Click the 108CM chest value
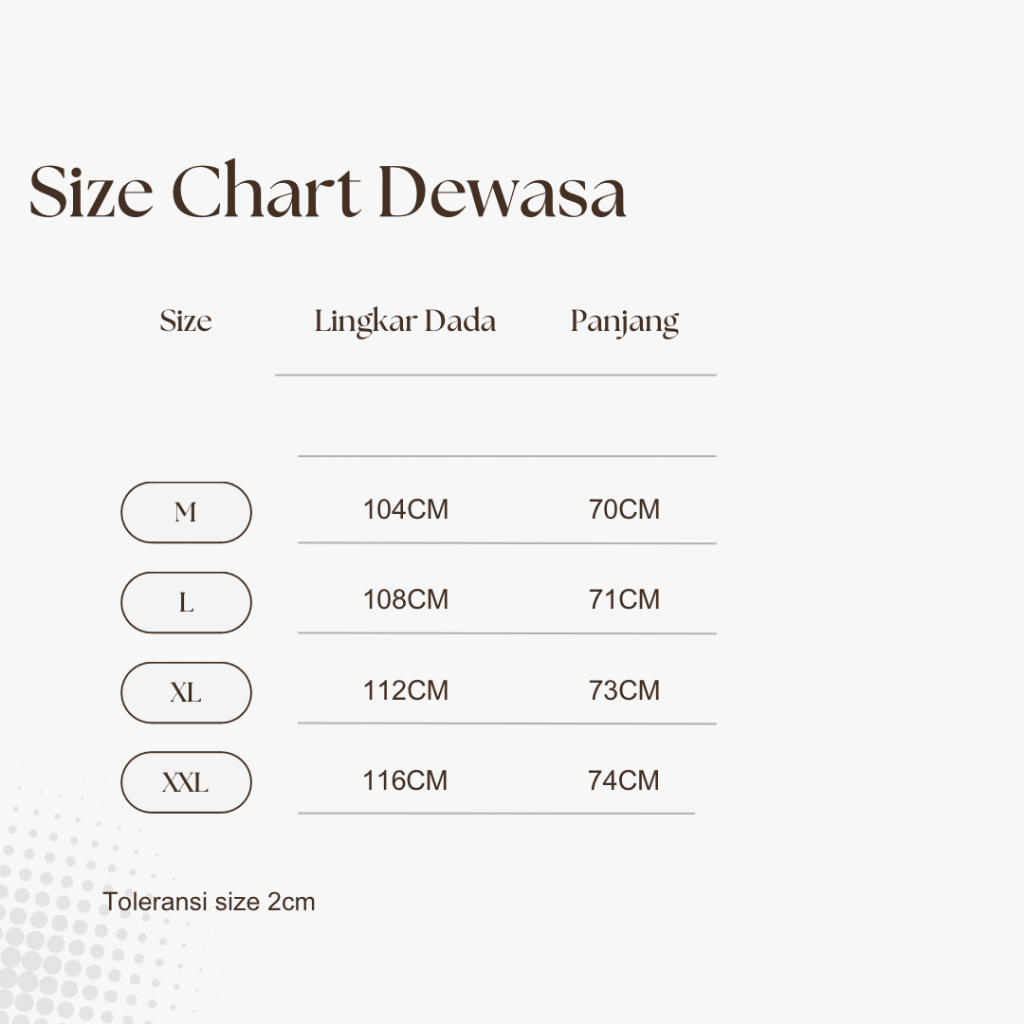The height and width of the screenshot is (1024, 1024). (x=405, y=600)
